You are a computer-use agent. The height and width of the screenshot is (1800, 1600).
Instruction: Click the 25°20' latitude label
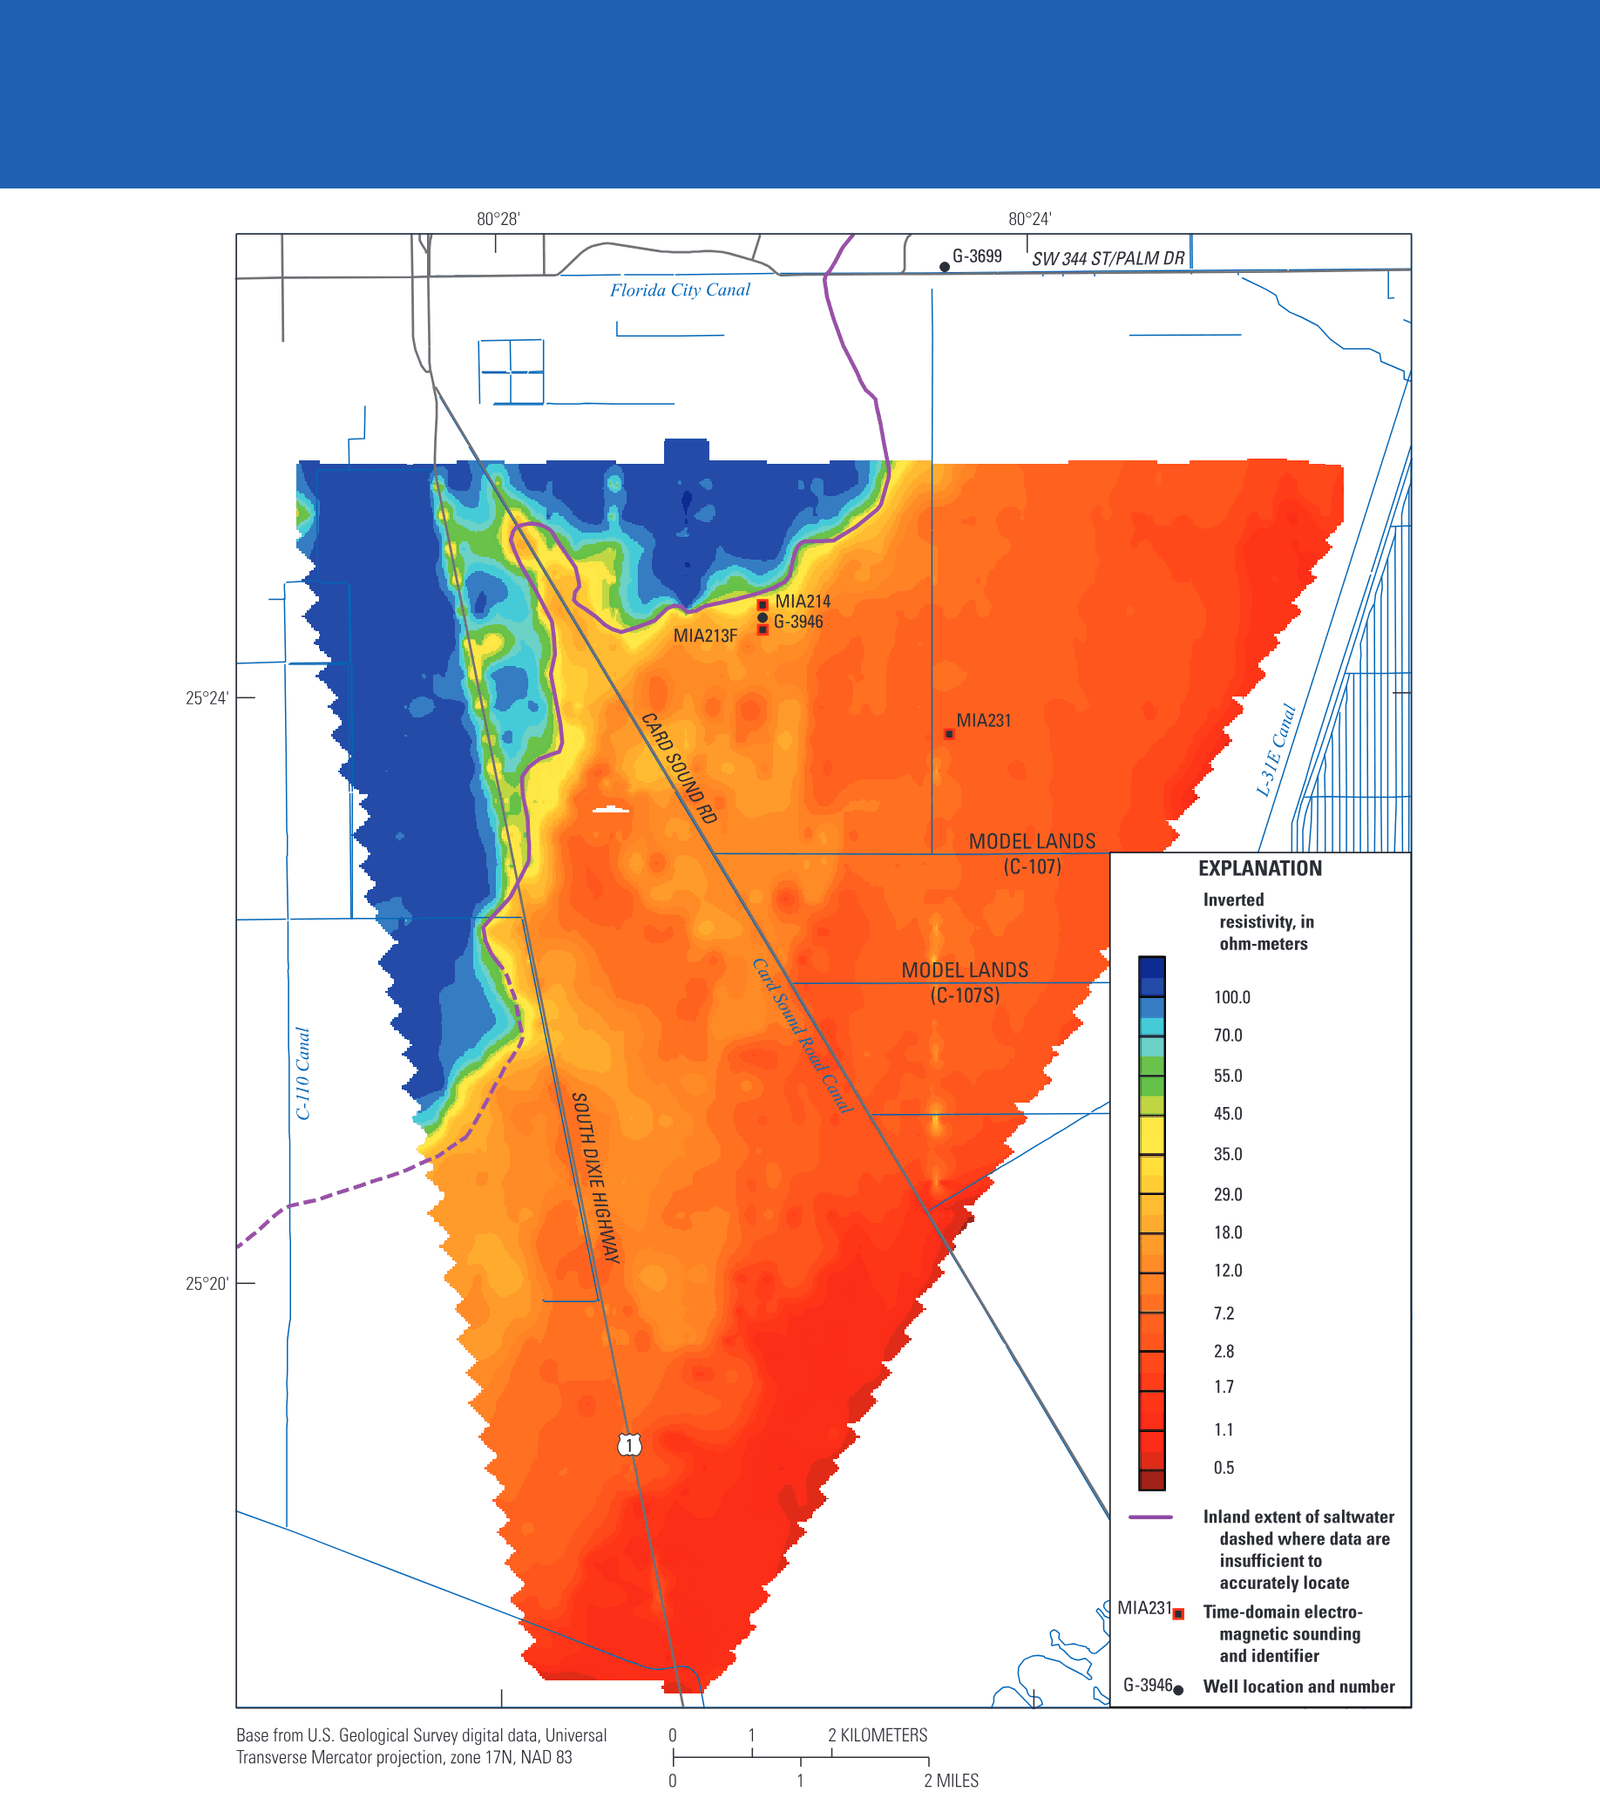[x=207, y=1284]
